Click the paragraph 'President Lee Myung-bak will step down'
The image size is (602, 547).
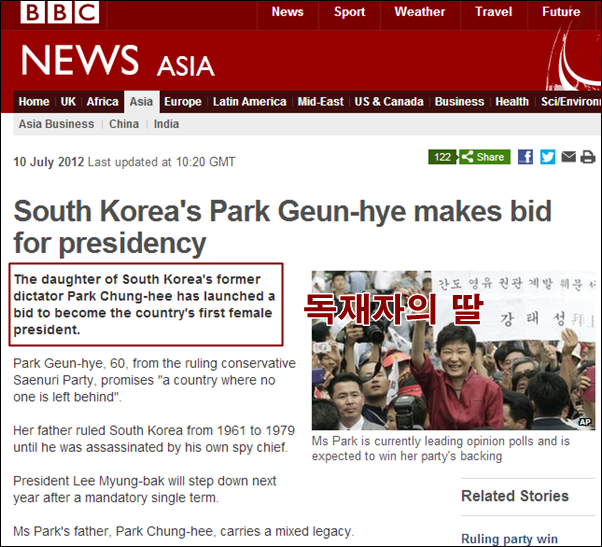pyautogui.click(x=145, y=489)
